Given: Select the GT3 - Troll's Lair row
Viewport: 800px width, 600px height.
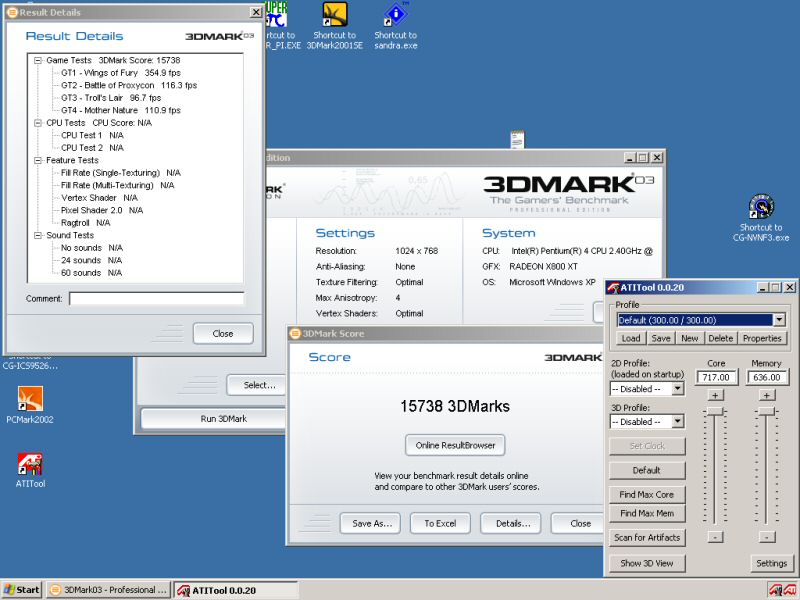Looking at the screenshot, I should pyautogui.click(x=111, y=98).
